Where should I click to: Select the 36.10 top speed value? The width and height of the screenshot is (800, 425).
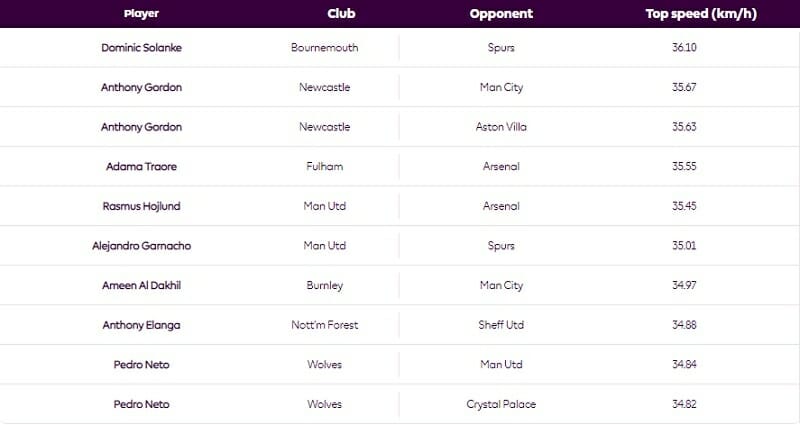point(684,48)
